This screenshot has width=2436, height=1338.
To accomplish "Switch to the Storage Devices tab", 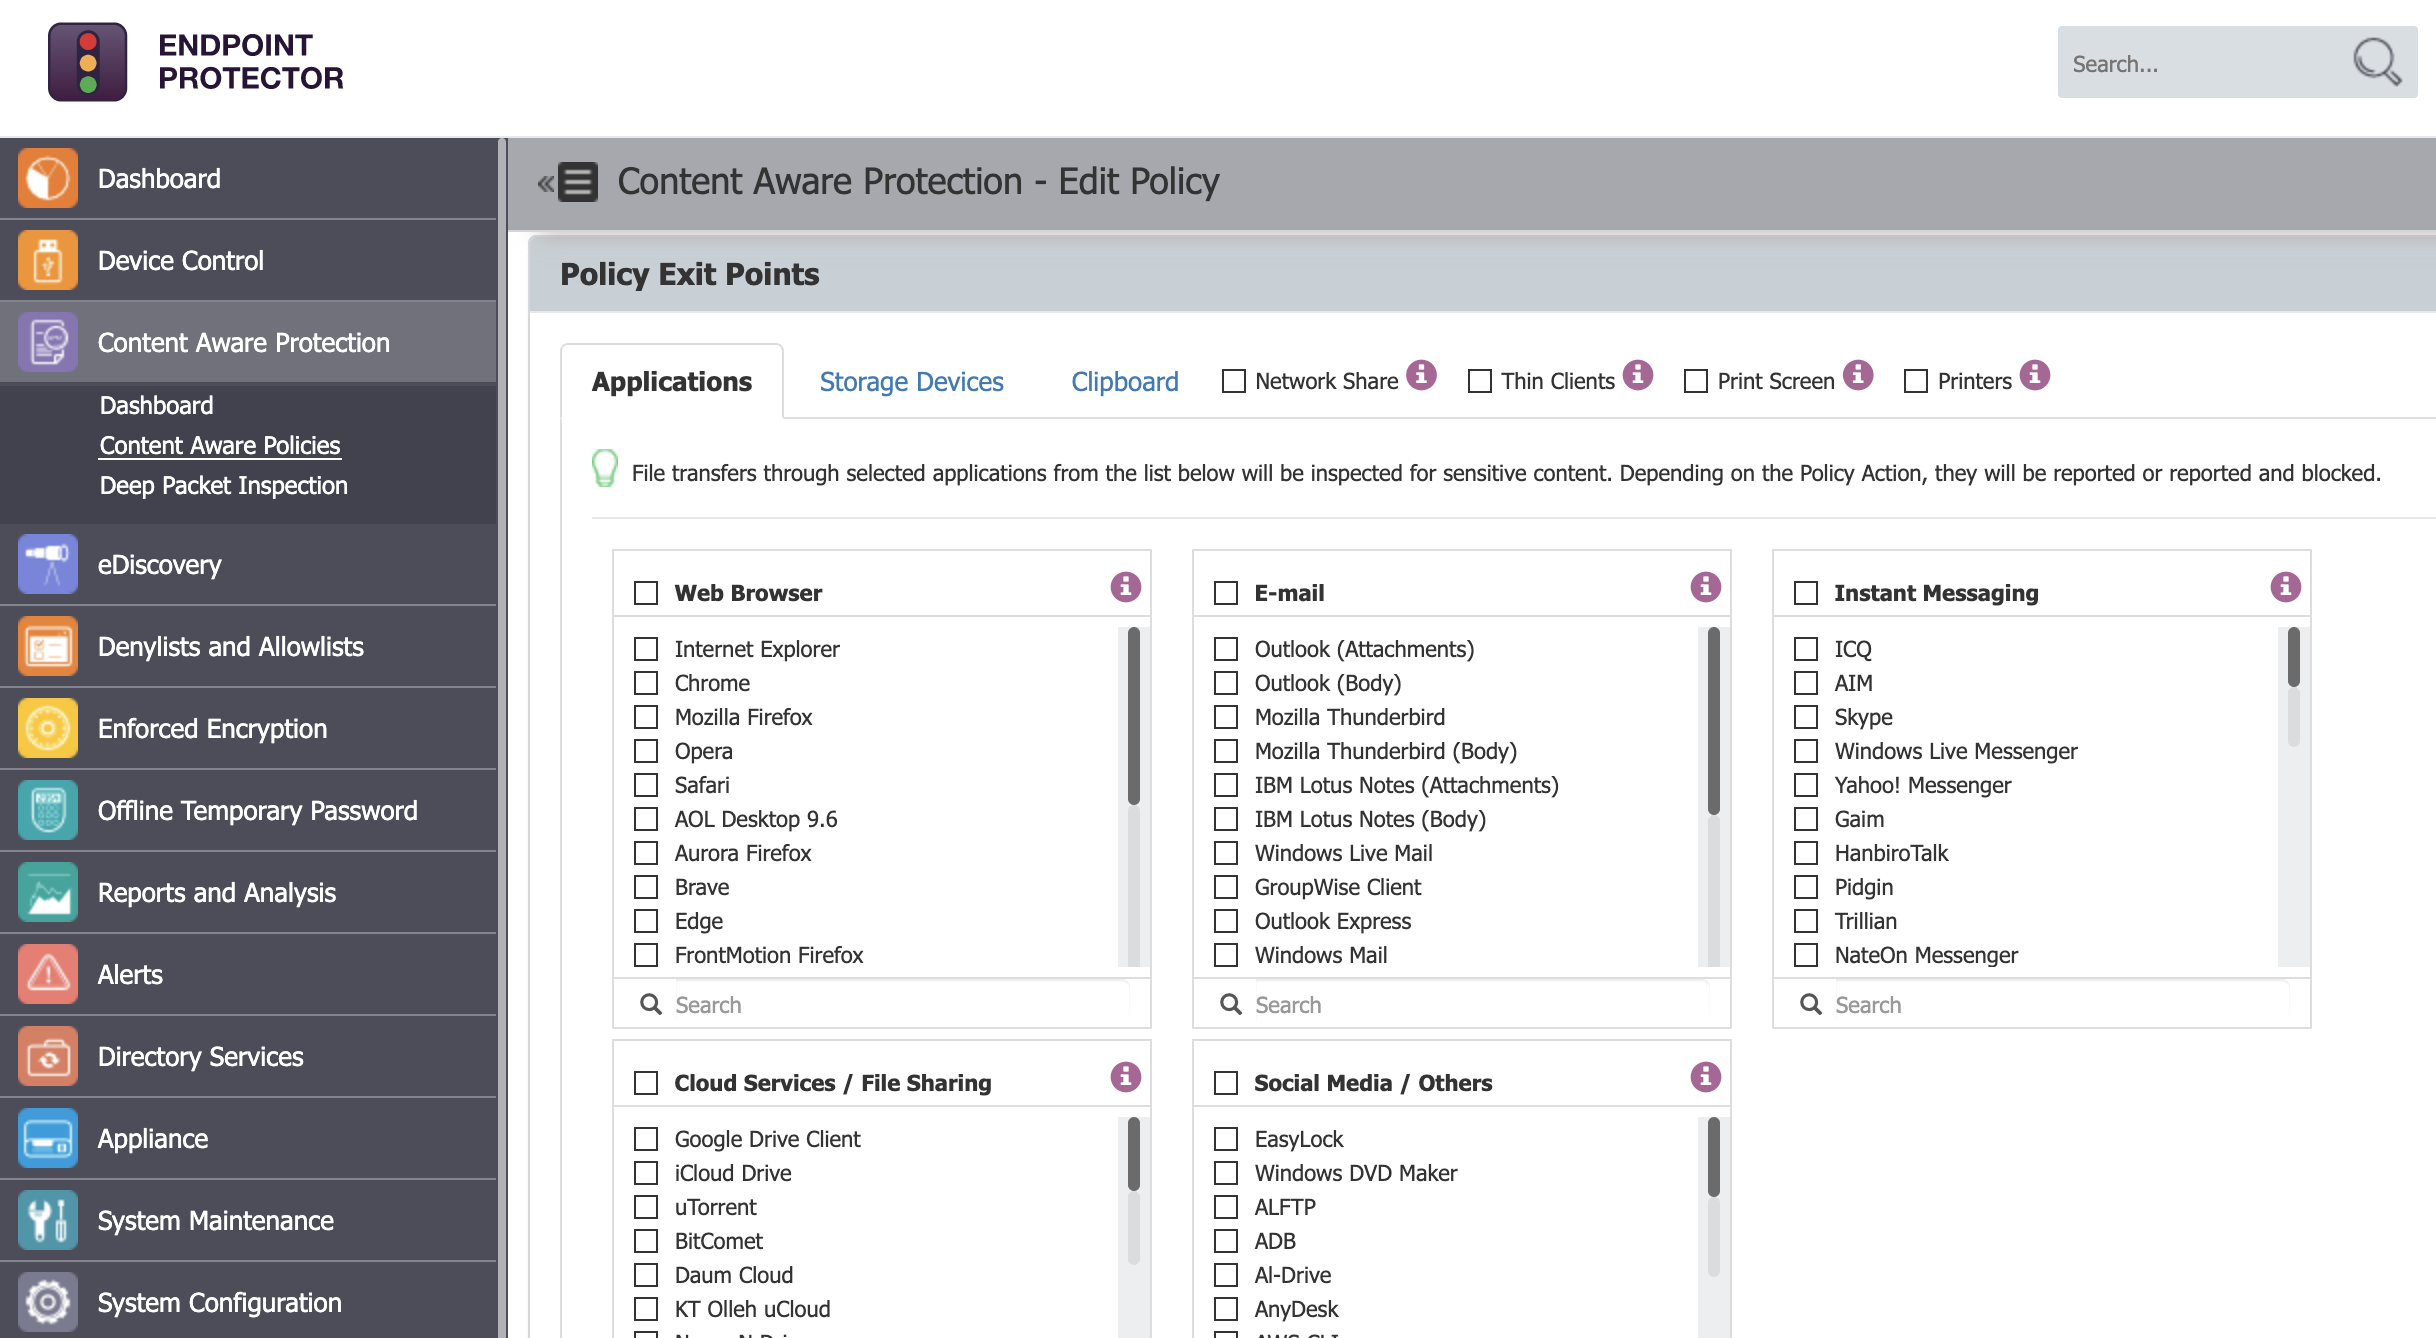I will pyautogui.click(x=911, y=381).
